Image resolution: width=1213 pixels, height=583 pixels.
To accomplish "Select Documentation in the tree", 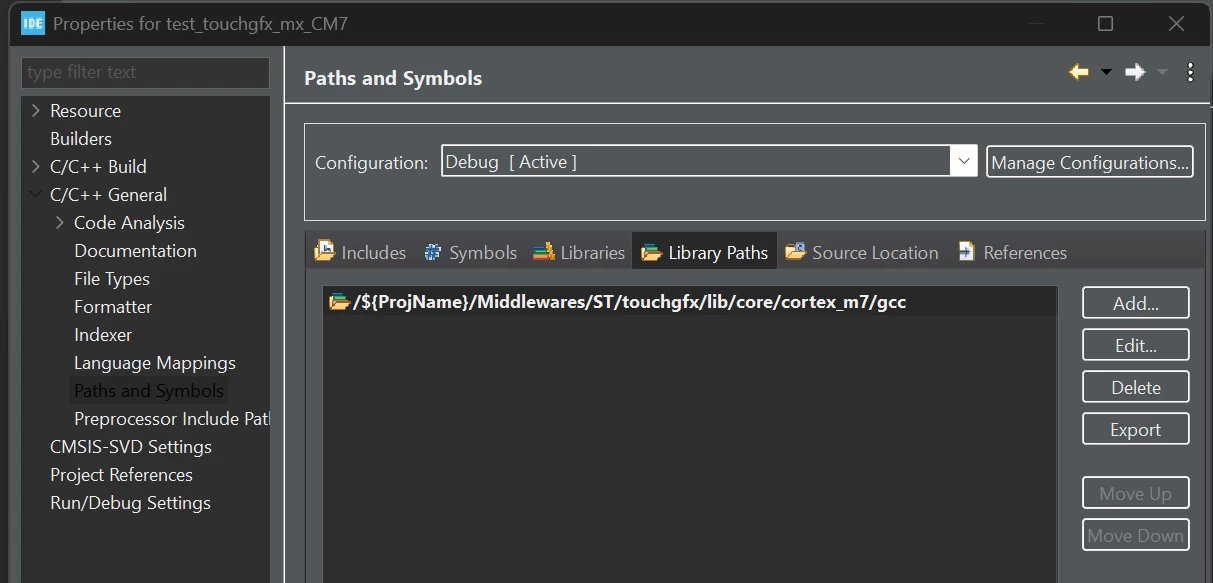I will pyautogui.click(x=135, y=250).
